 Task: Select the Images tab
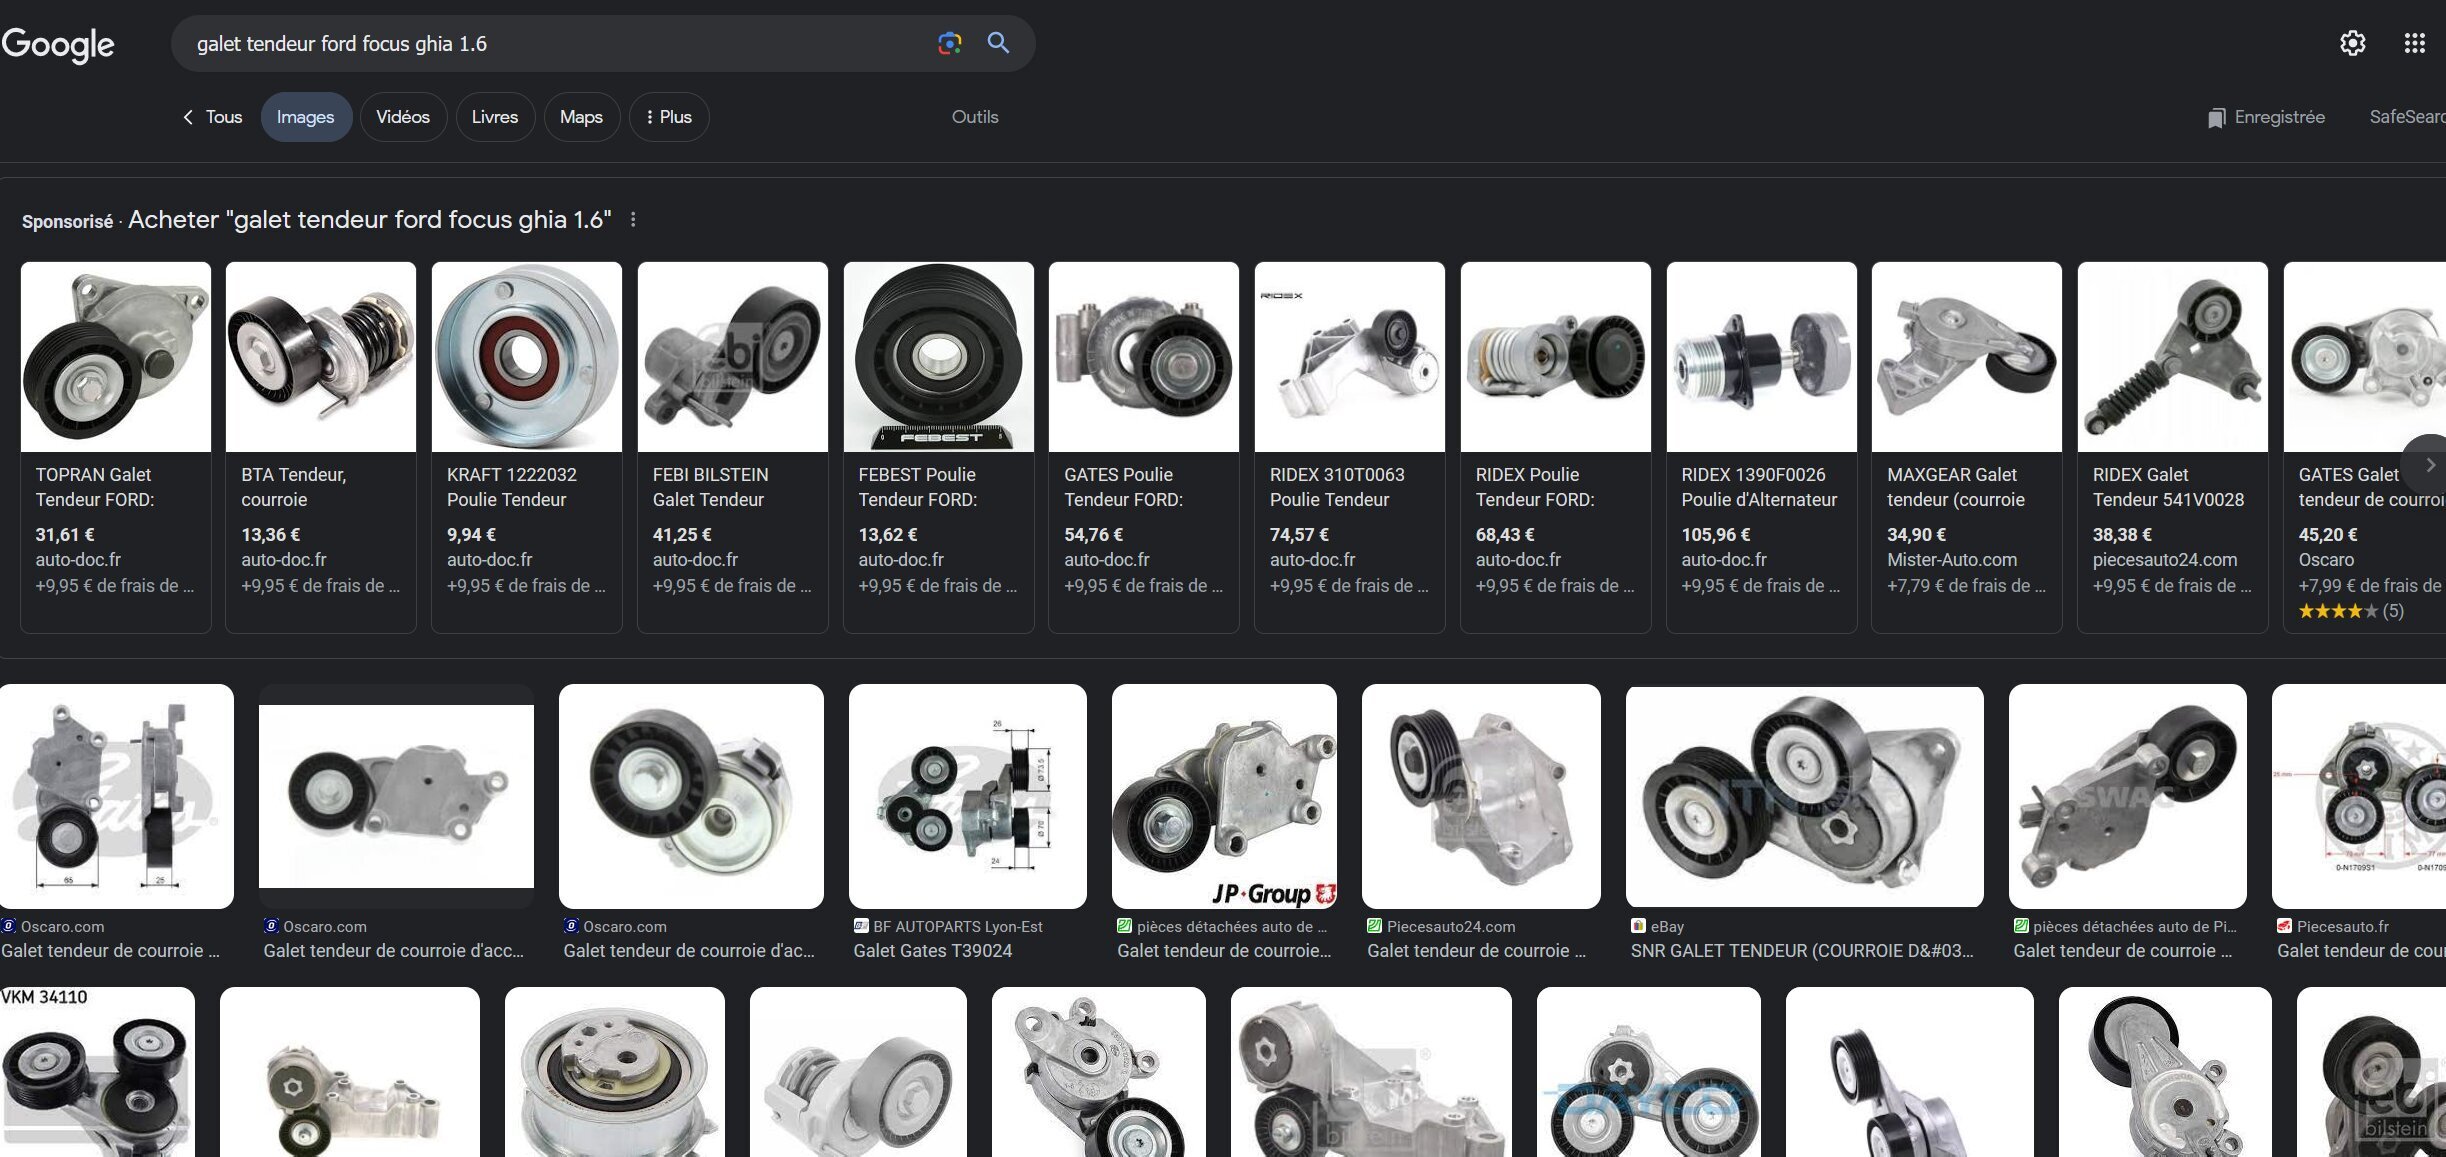306,117
